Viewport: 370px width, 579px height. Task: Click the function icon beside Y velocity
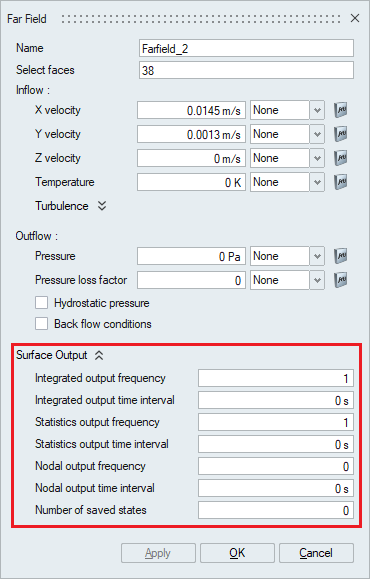340,134
